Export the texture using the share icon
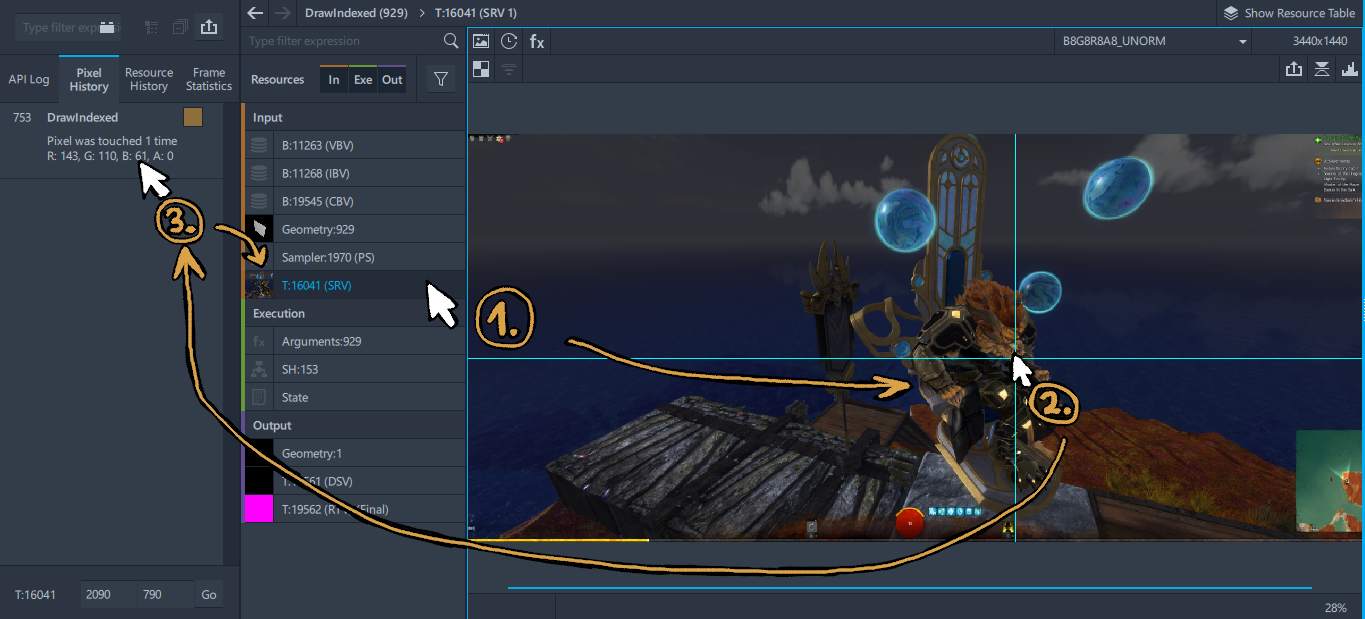The height and width of the screenshot is (619, 1365). pyautogui.click(x=1294, y=69)
